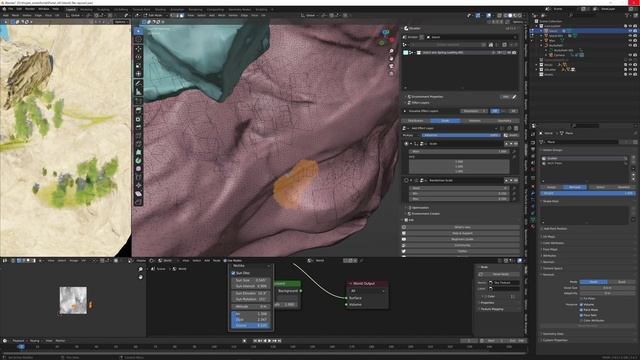The width and height of the screenshot is (640, 360).
Task: Open the Edit Mode dropdown in viewport header
Action: [157, 16]
